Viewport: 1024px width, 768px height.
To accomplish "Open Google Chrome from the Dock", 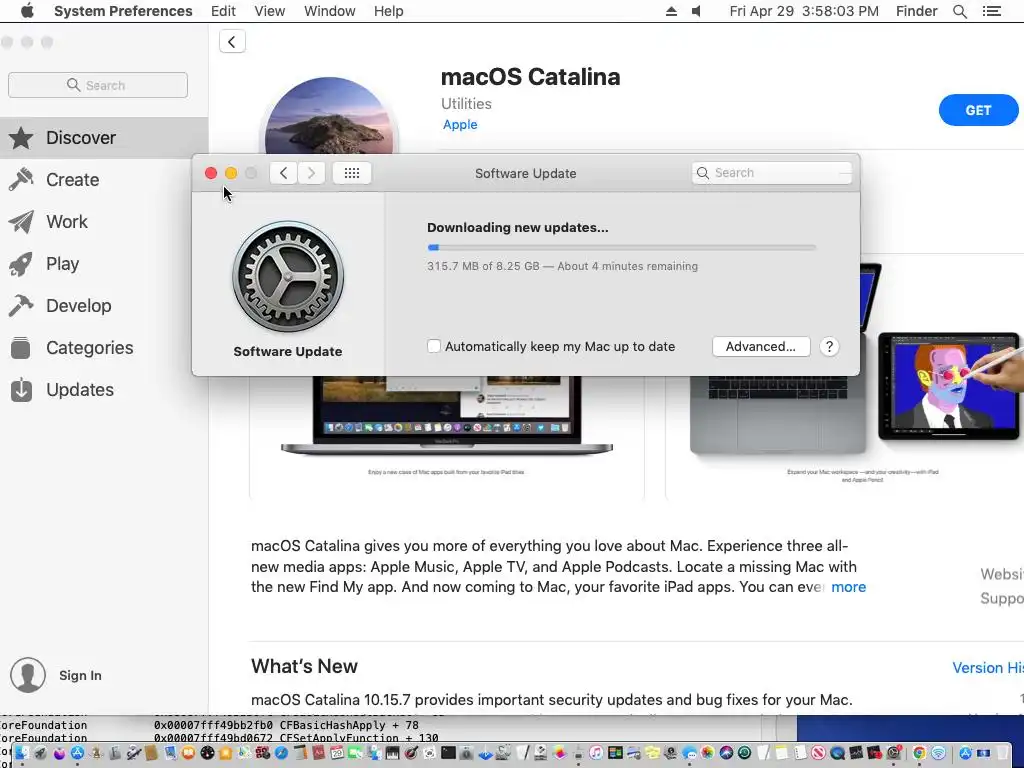I will [919, 753].
